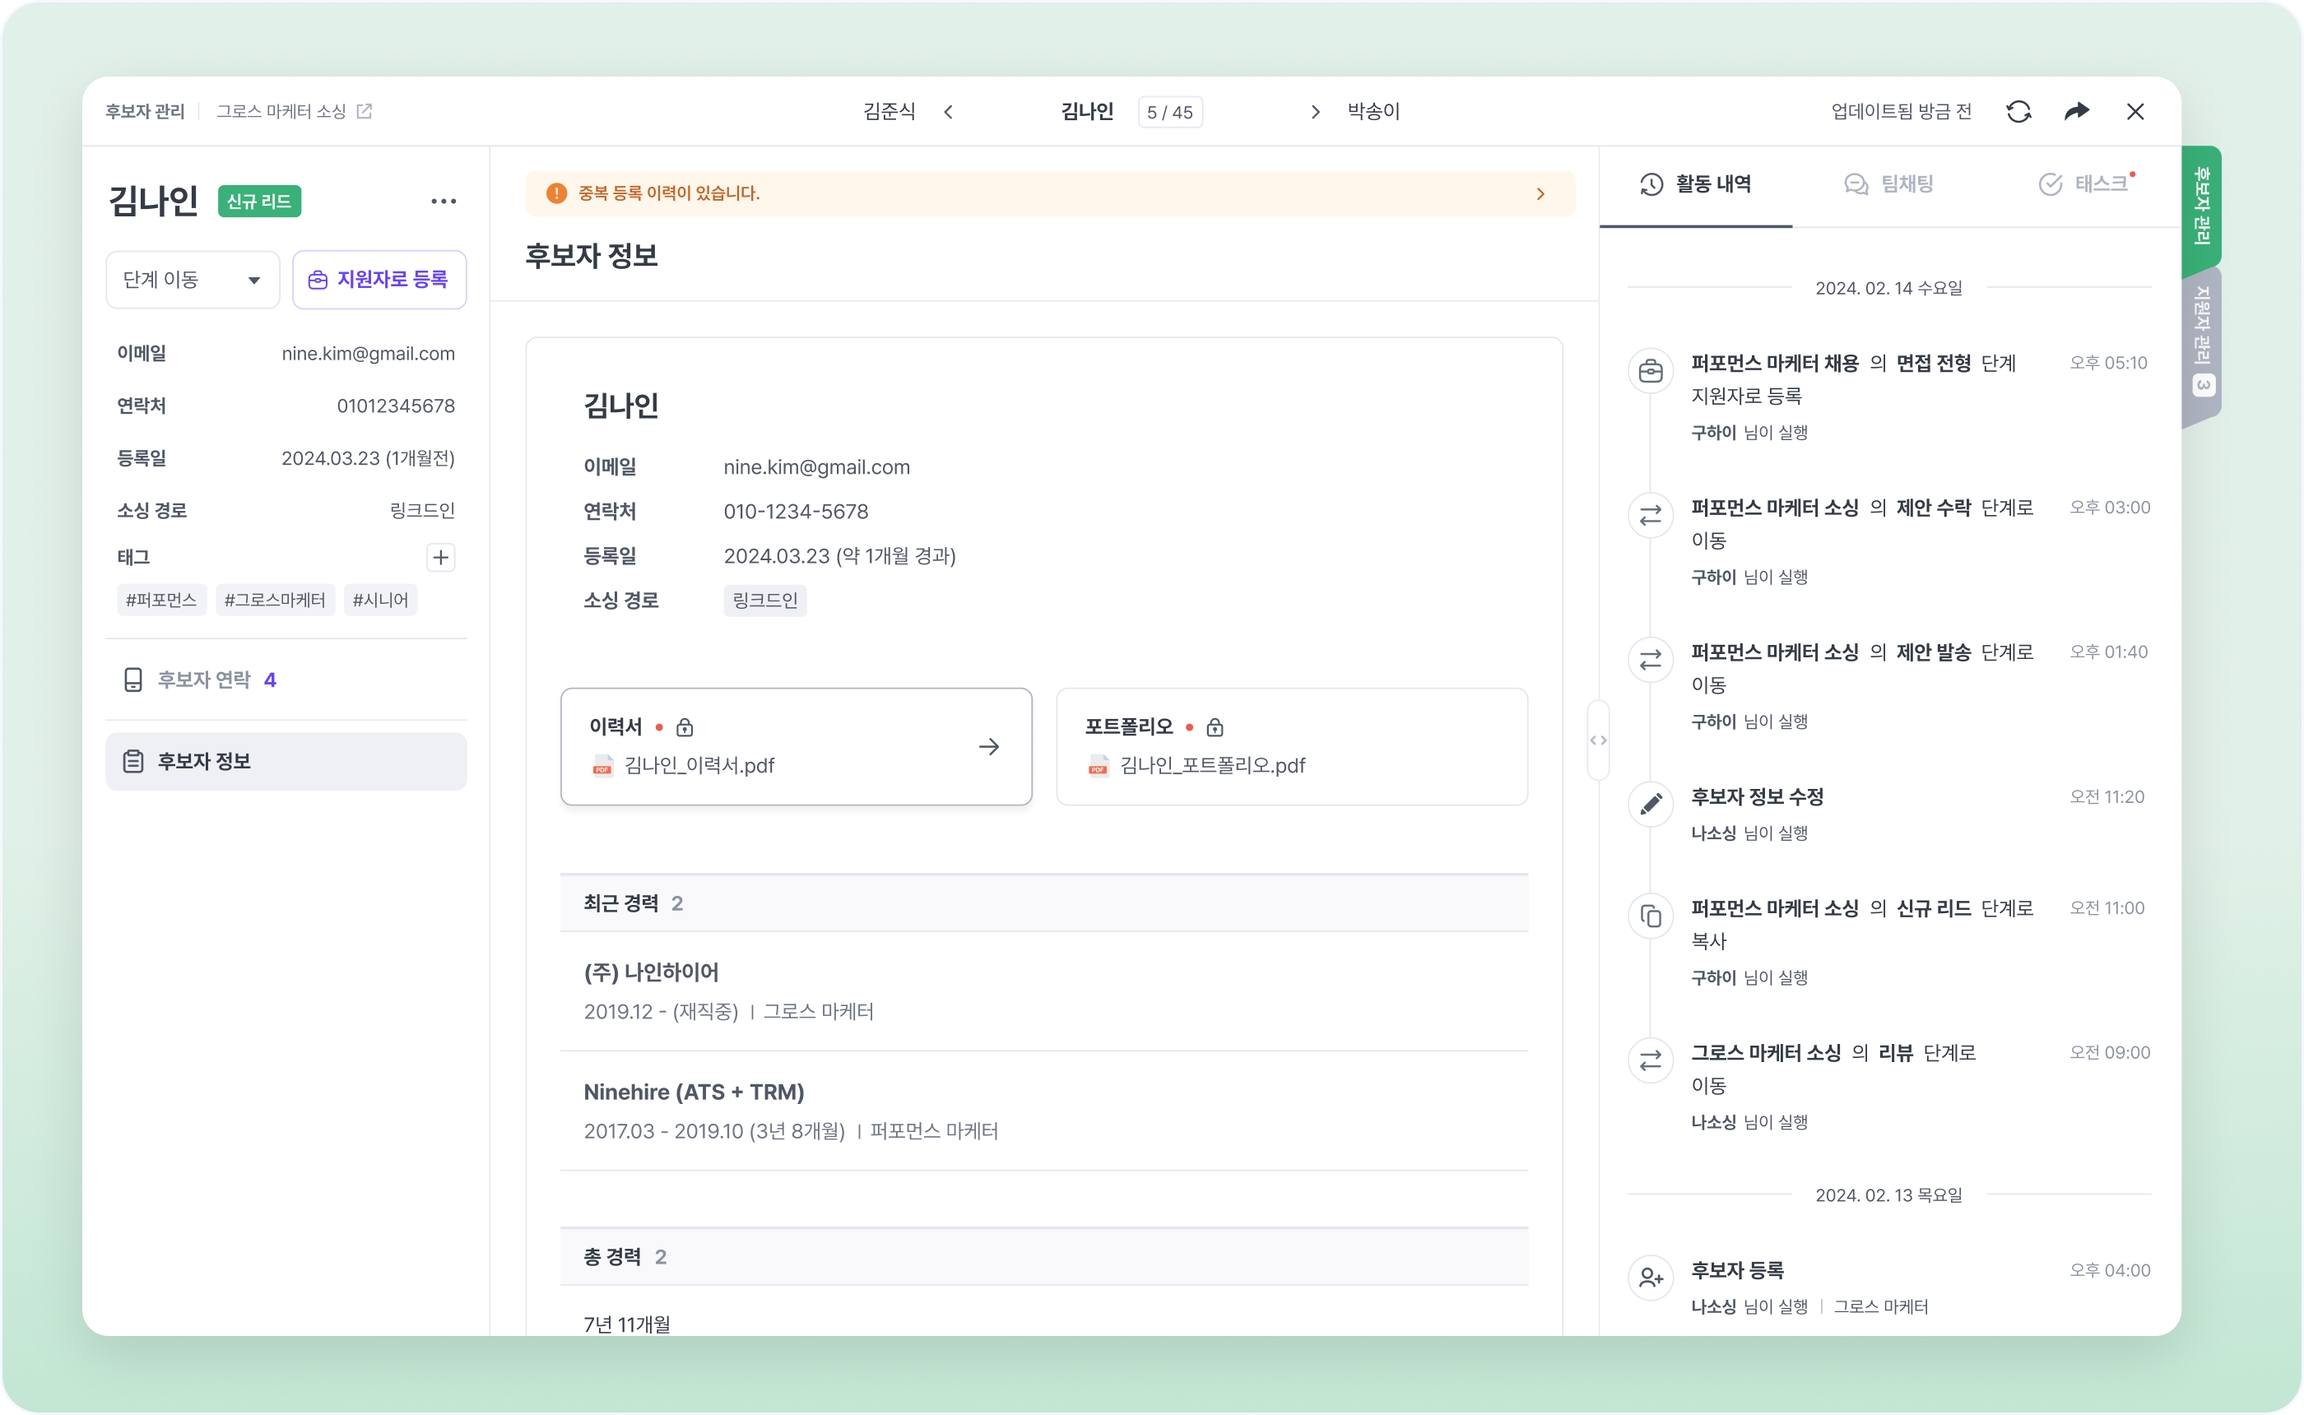Image resolution: width=2304 pixels, height=1415 pixels.
Task: Go to previous candidate 김준식
Action: pos(948,112)
